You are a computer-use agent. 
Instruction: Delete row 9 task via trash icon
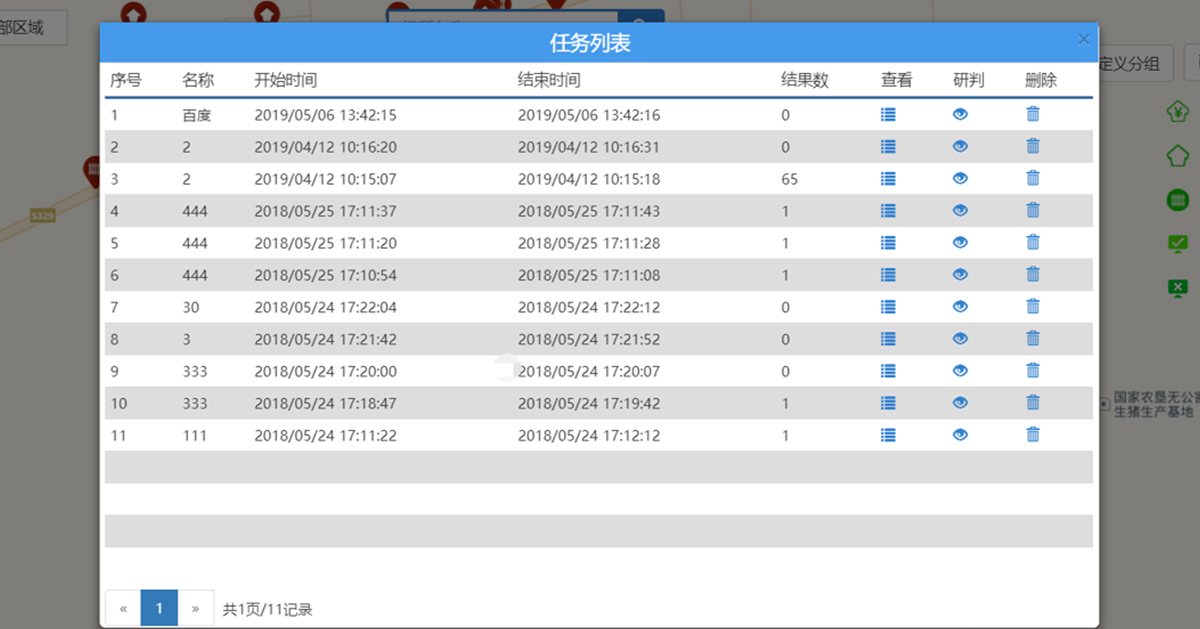1033,370
